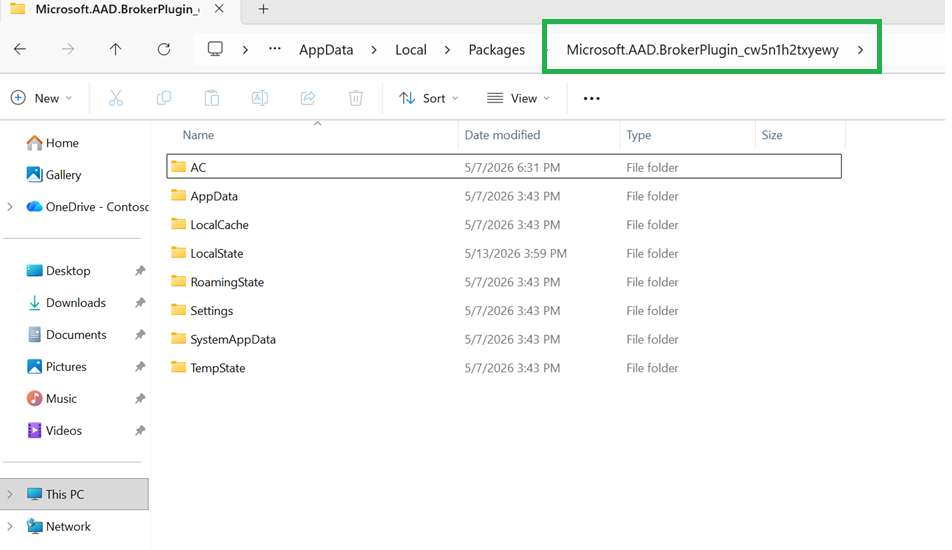Click pin icon next to Downloads
952x550 pixels.
[x=140, y=303]
